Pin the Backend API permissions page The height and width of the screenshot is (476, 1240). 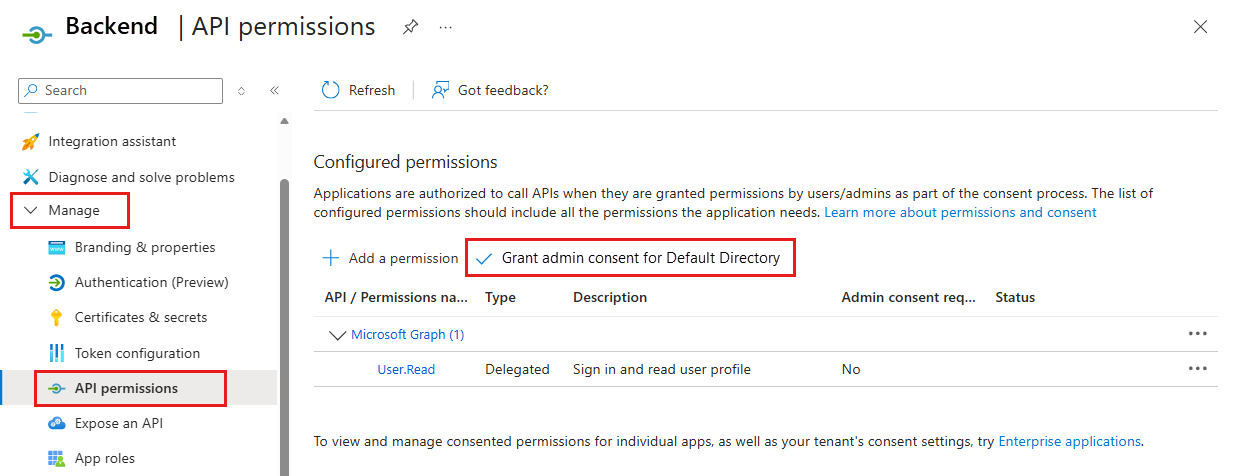coord(411,28)
